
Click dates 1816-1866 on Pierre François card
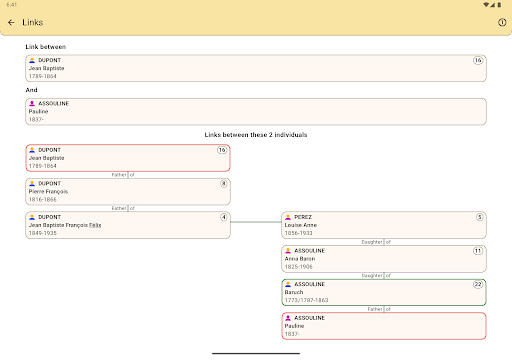[43, 200]
